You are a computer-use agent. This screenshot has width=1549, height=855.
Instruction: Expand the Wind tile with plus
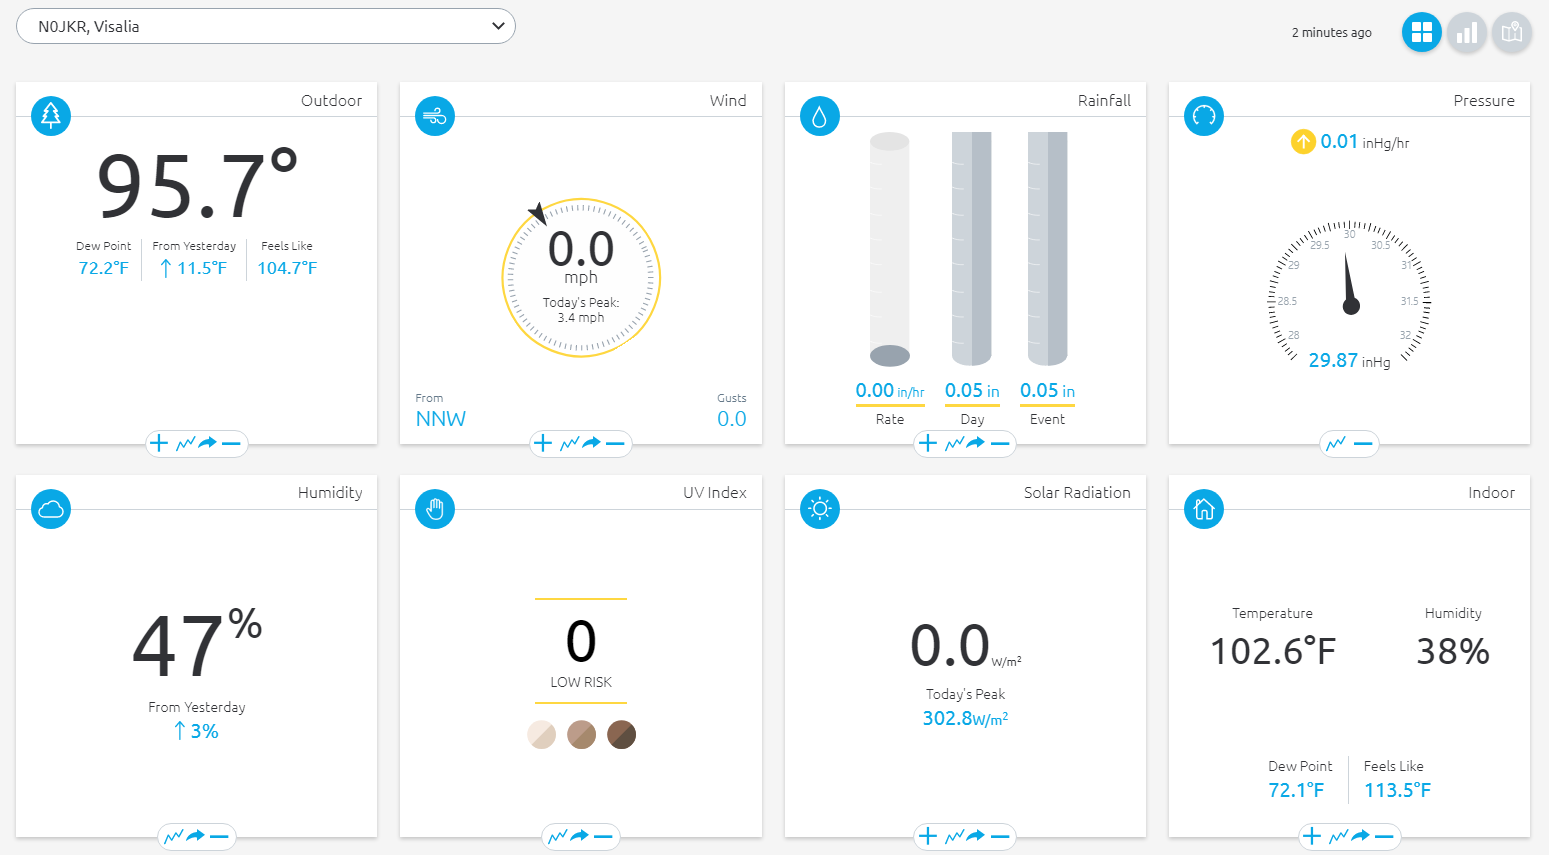coord(543,443)
